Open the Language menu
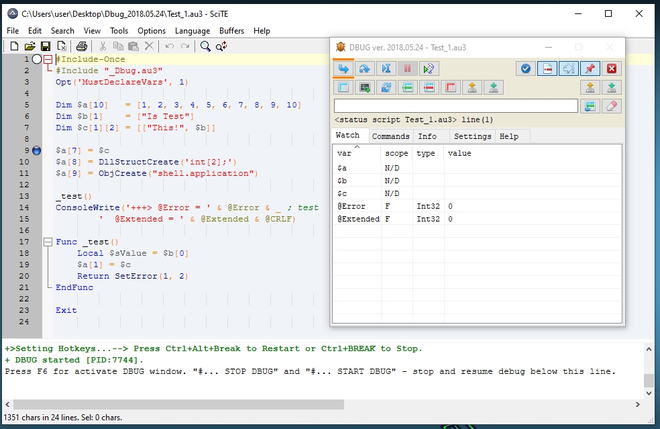Image resolution: width=660 pixels, height=429 pixels. pos(192,31)
